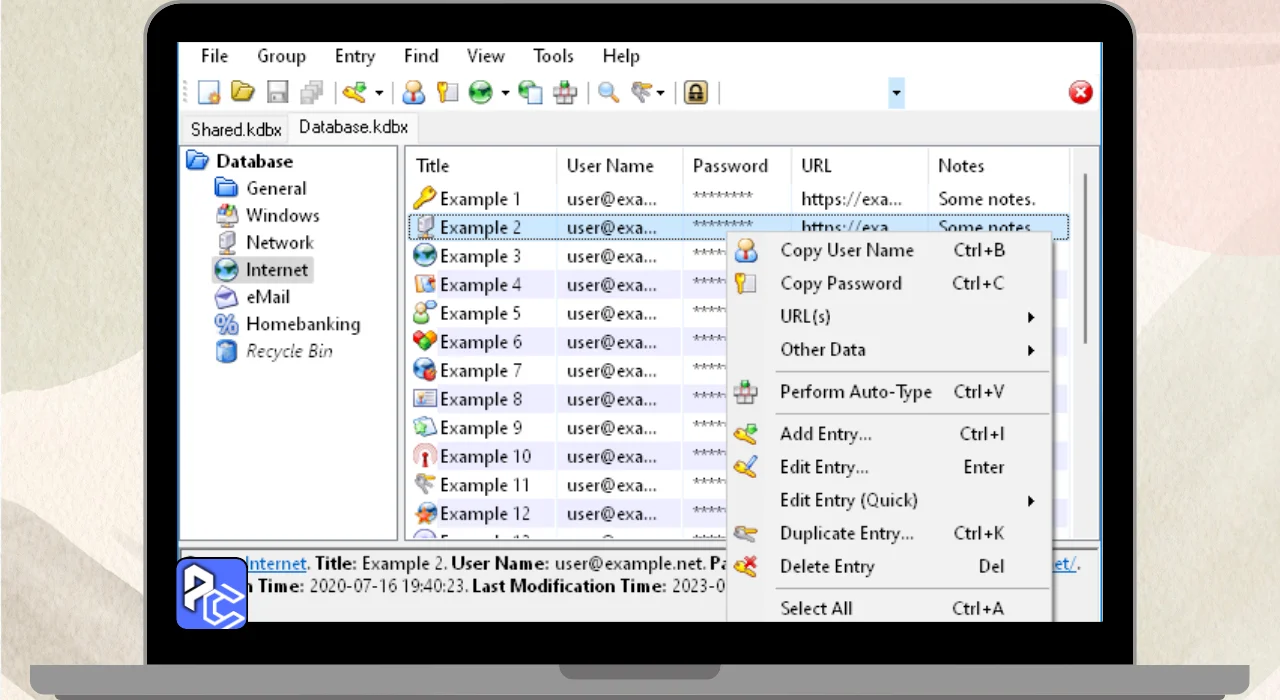Screen dimensions: 1280x700
Task: Click the Open Database folder icon
Action: click(x=242, y=93)
